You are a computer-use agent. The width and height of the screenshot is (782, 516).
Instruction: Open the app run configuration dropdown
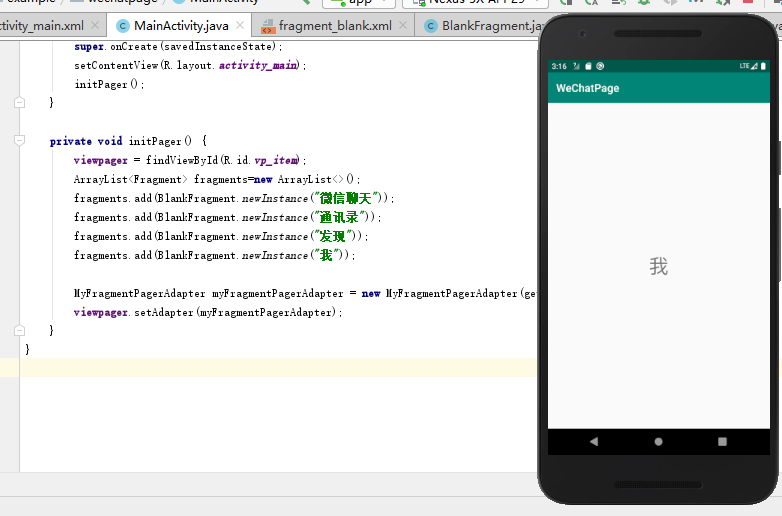359,3
